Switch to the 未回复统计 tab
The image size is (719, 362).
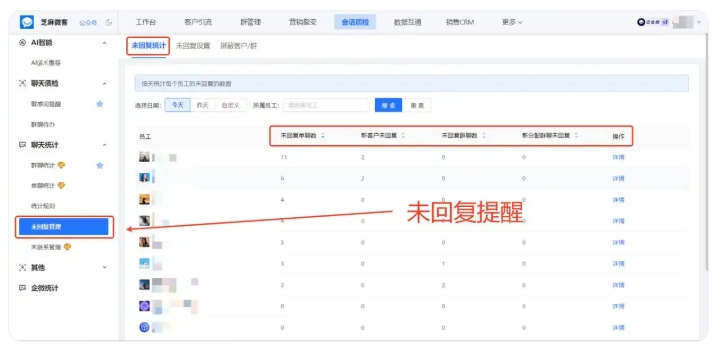pyautogui.click(x=149, y=45)
